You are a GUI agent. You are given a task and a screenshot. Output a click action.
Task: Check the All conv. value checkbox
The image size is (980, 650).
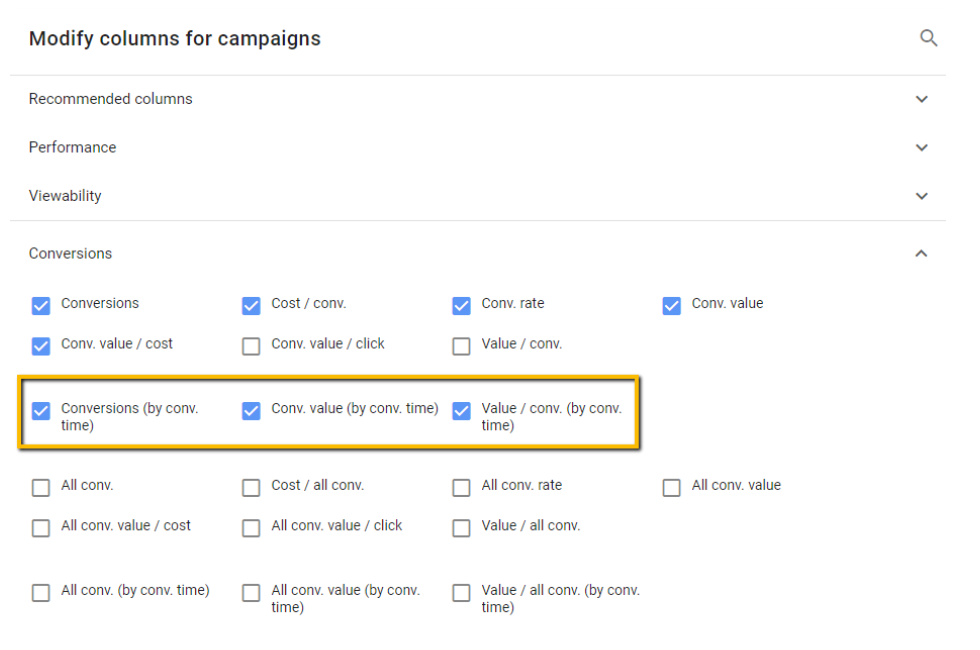coord(671,487)
